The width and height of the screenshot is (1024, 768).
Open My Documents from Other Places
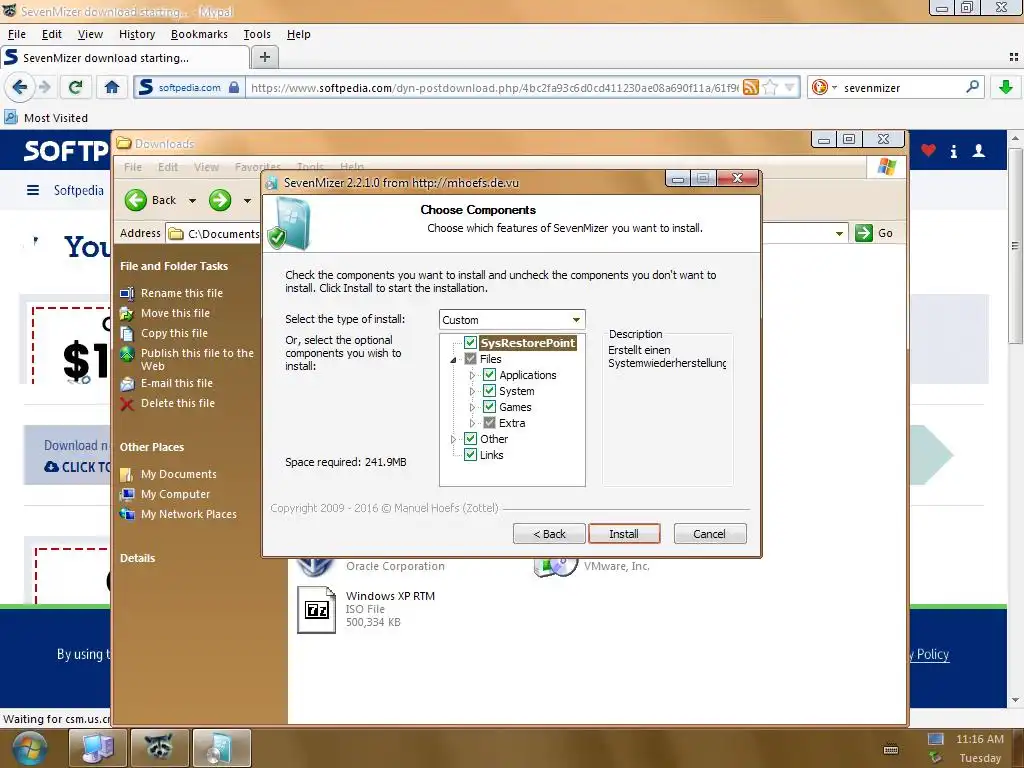pyautogui.click(x=168, y=474)
